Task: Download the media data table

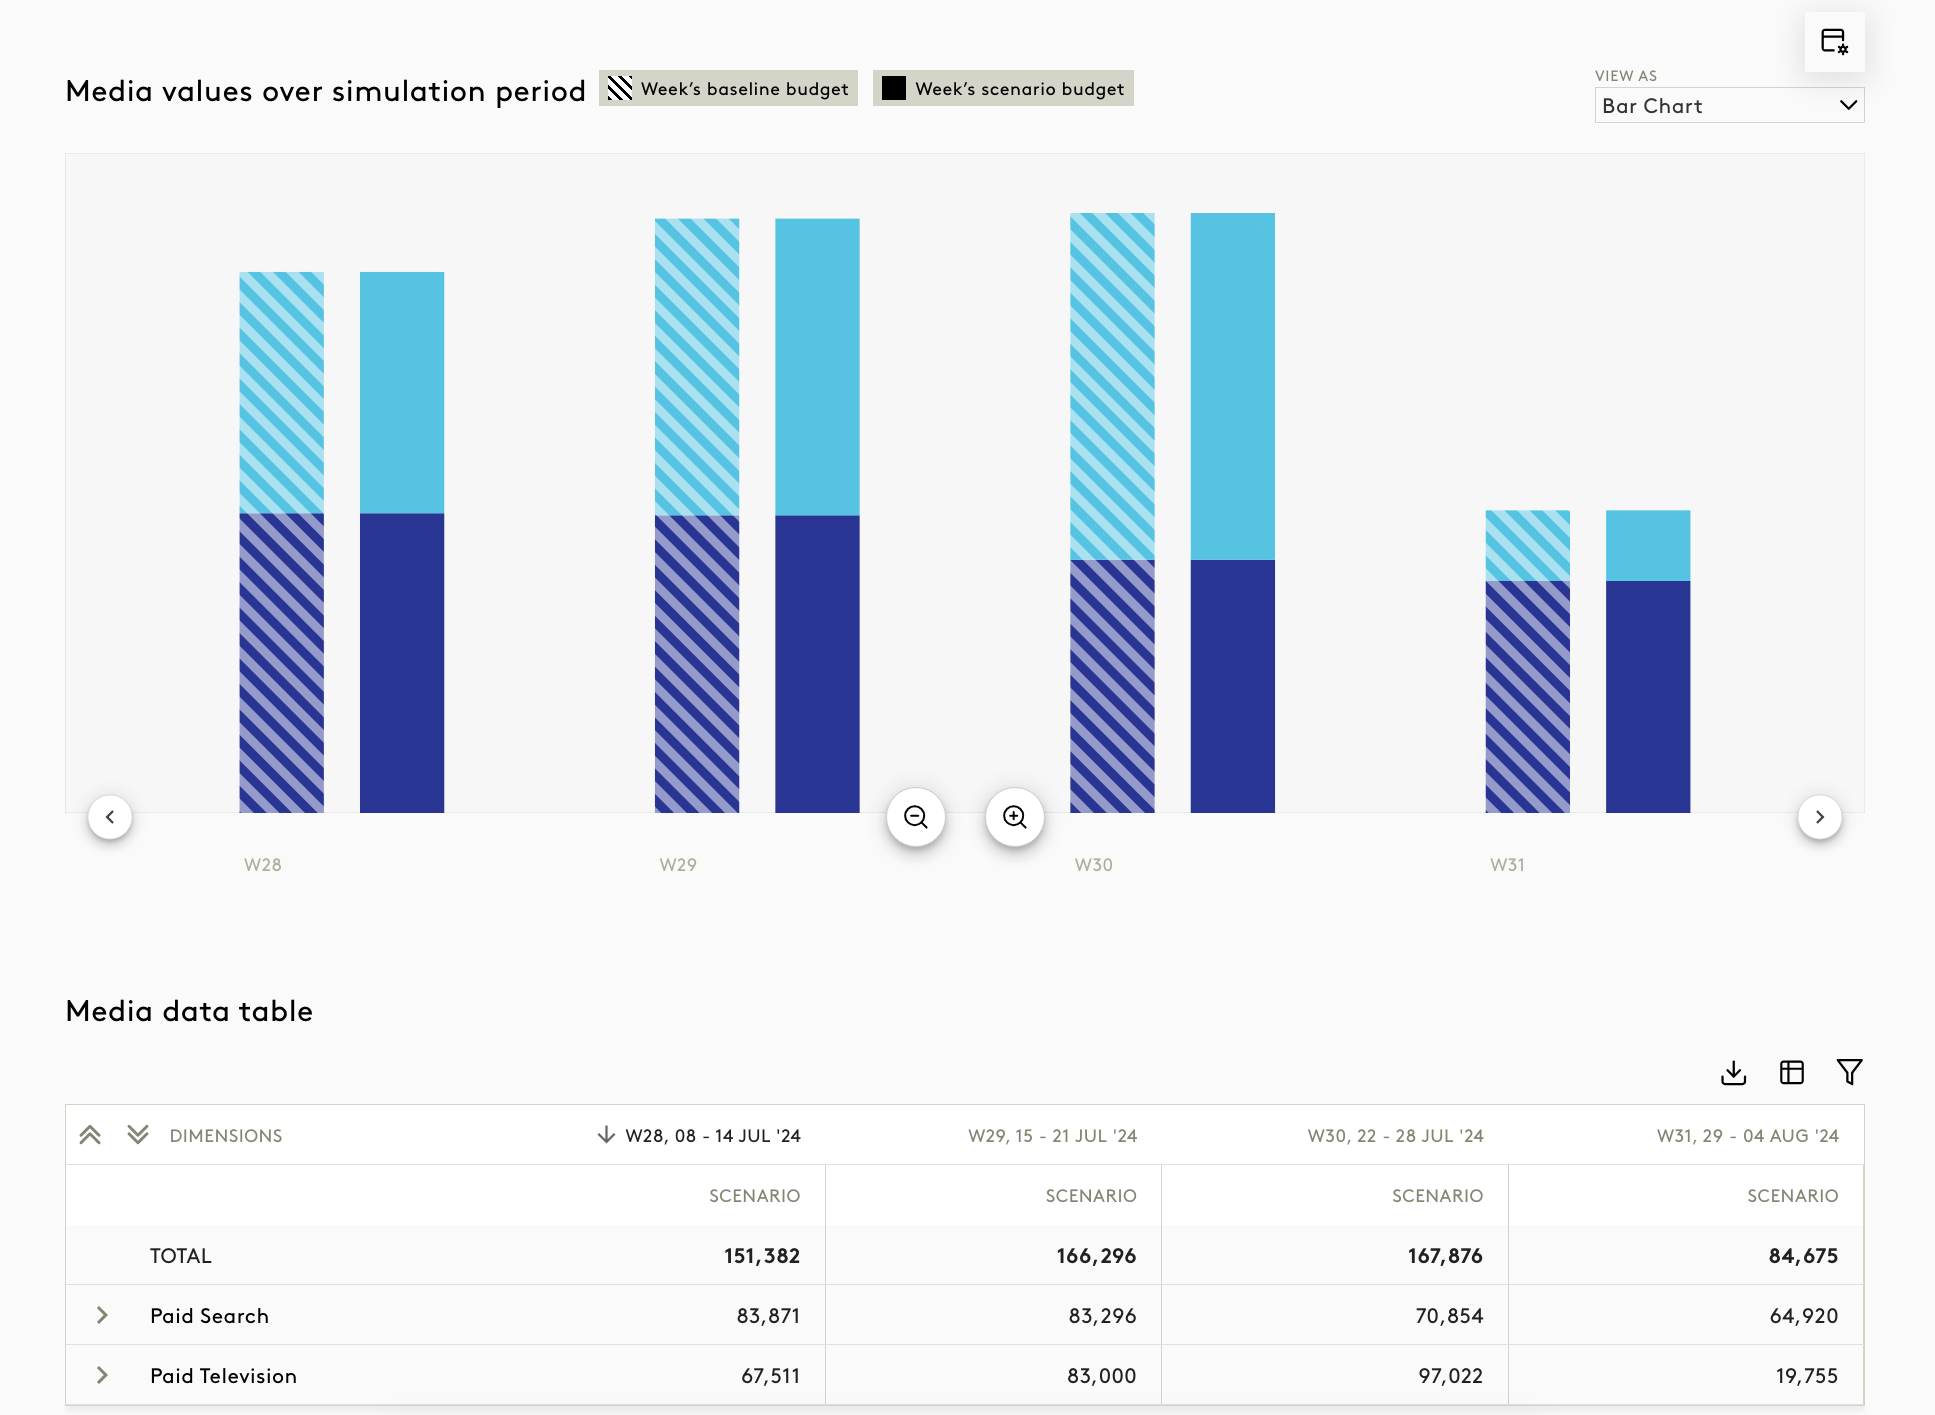Action: pyautogui.click(x=1733, y=1072)
